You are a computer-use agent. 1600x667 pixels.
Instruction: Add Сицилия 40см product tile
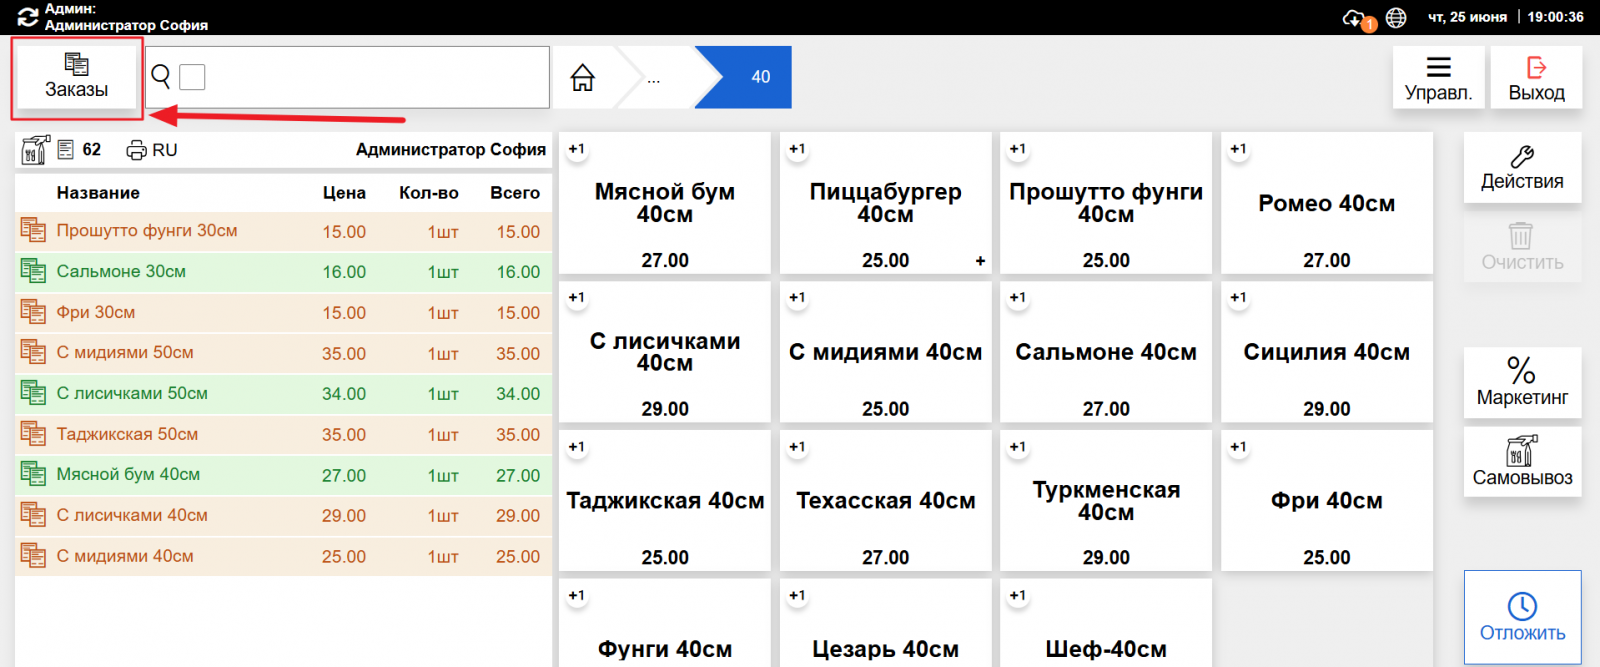pyautogui.click(x=1327, y=352)
